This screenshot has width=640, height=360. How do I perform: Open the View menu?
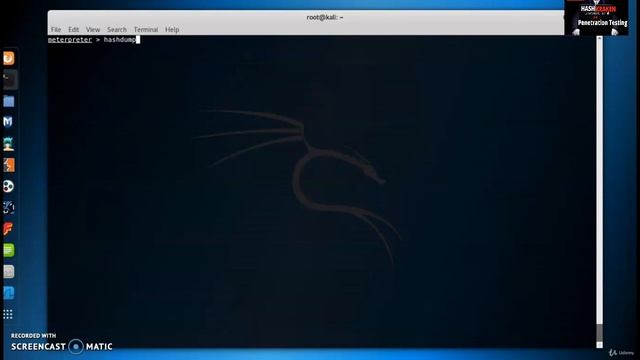click(93, 29)
